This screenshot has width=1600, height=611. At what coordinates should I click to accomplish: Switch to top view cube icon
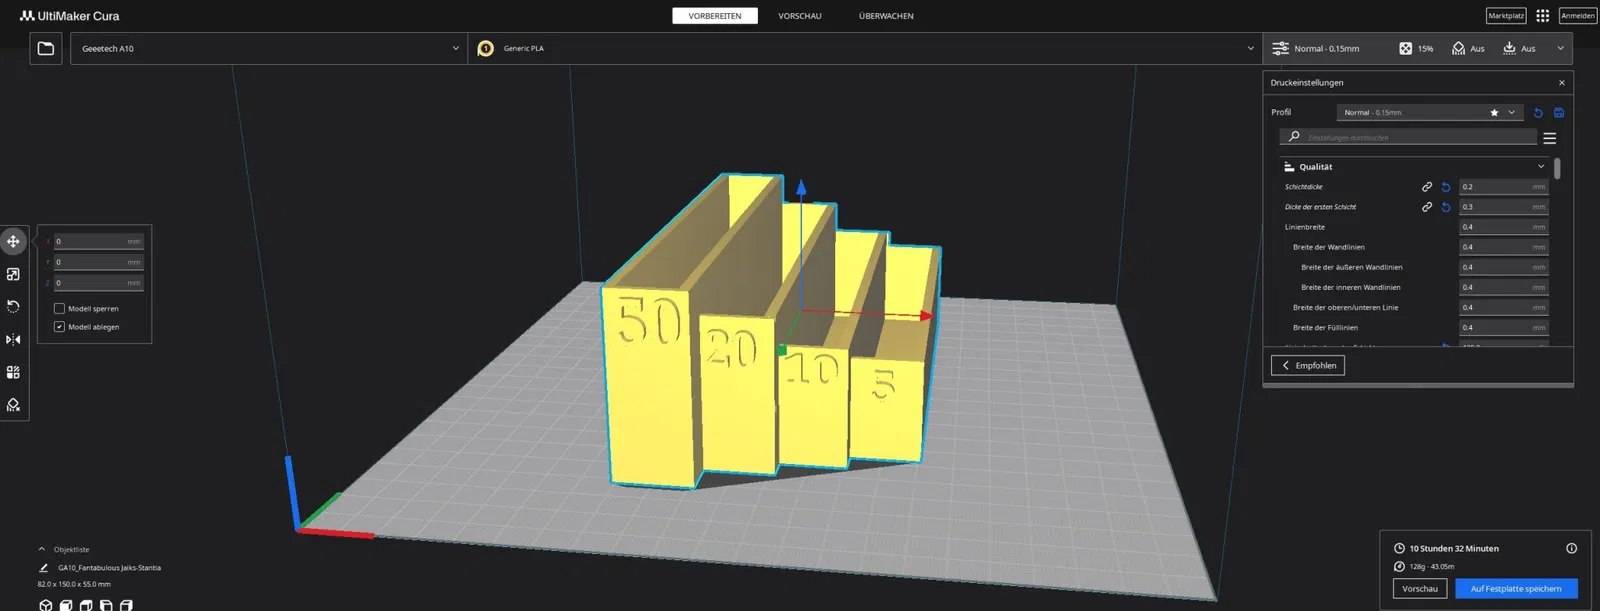(x=86, y=605)
